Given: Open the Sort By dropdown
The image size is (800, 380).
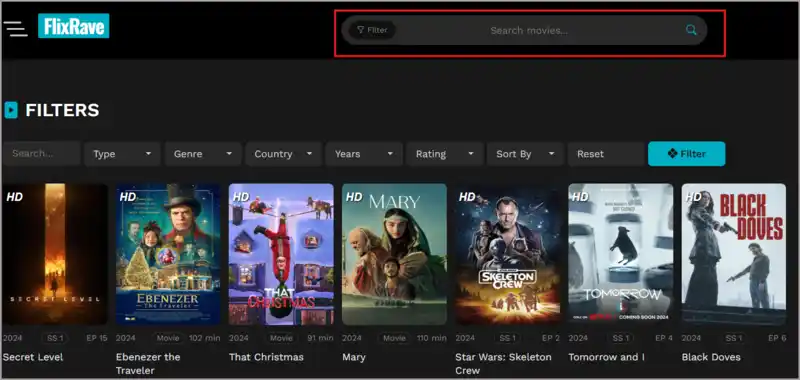Looking at the screenshot, I should (x=525, y=154).
